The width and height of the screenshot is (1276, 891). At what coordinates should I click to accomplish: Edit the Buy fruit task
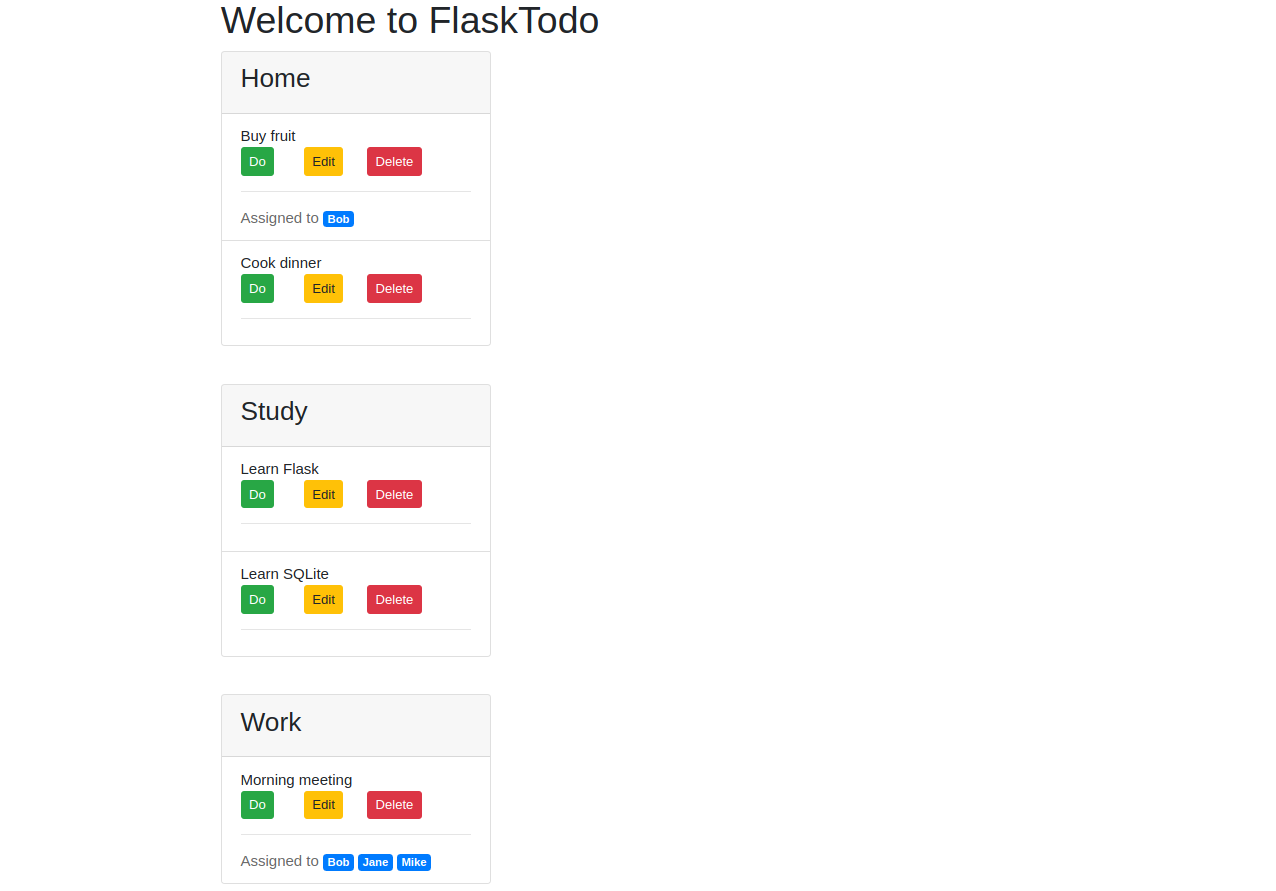click(323, 162)
